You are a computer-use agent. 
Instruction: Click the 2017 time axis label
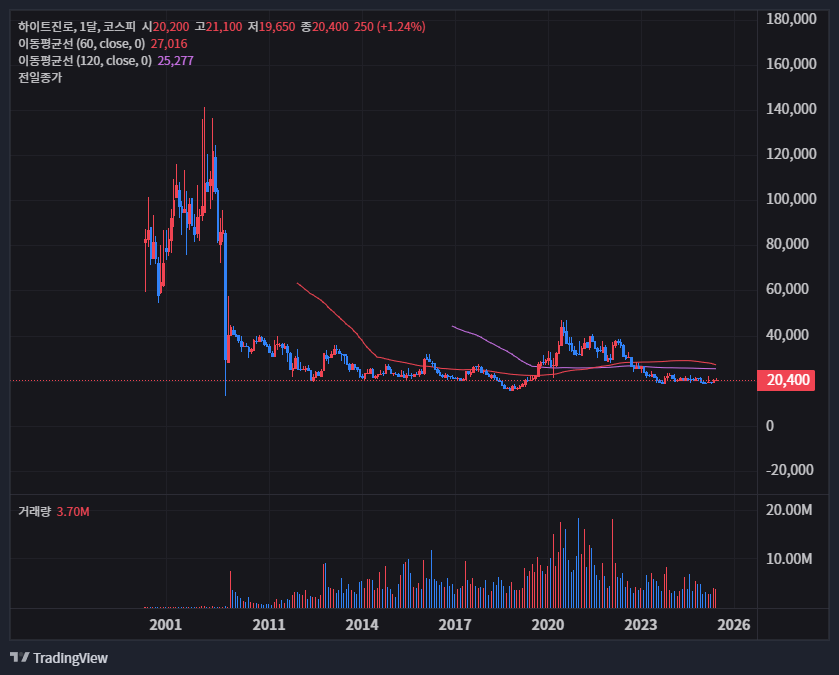pos(455,625)
